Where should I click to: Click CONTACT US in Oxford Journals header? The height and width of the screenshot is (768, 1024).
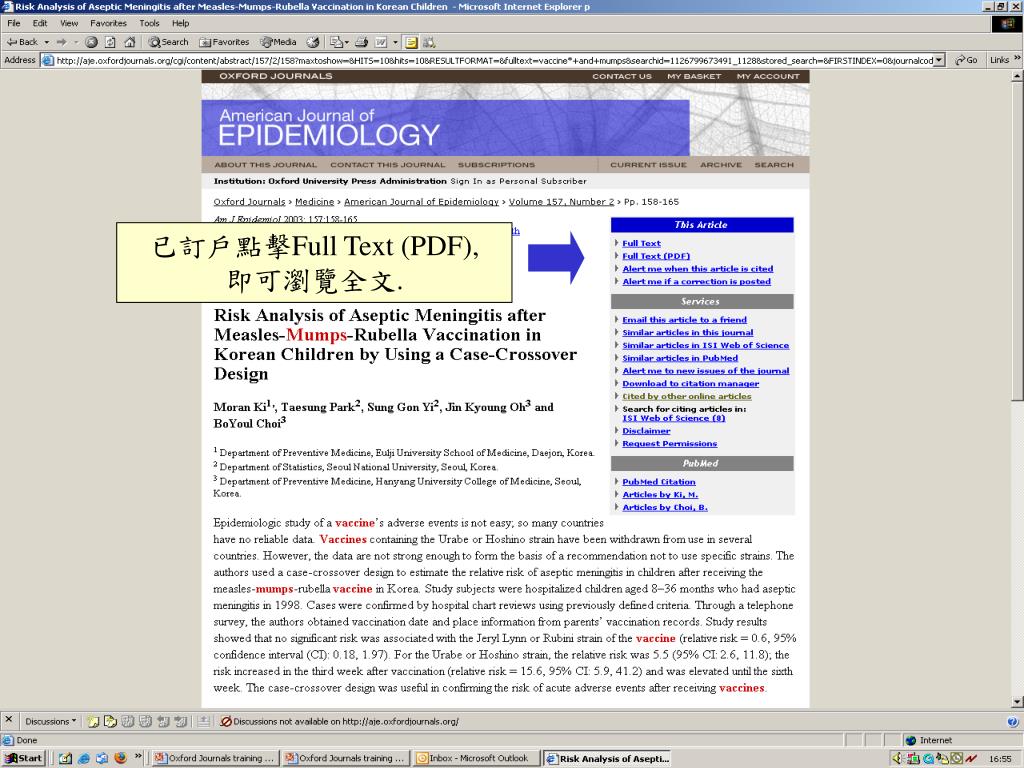(622, 76)
